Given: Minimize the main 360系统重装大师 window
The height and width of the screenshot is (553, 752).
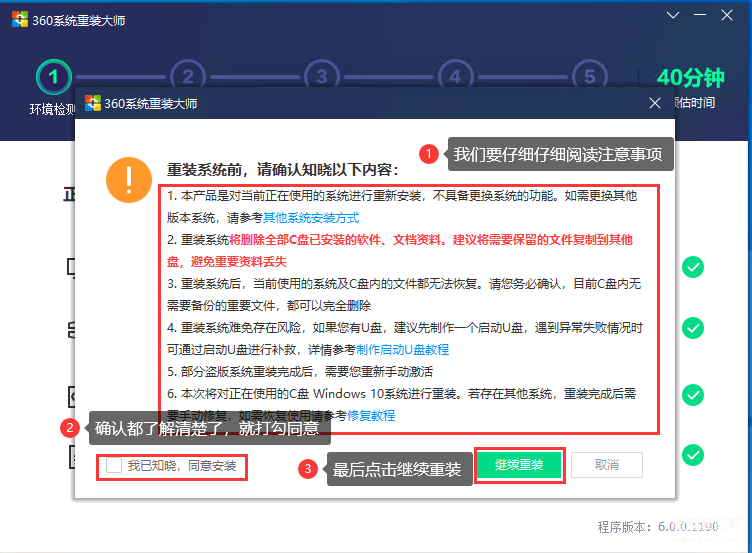Looking at the screenshot, I should tap(700, 15).
